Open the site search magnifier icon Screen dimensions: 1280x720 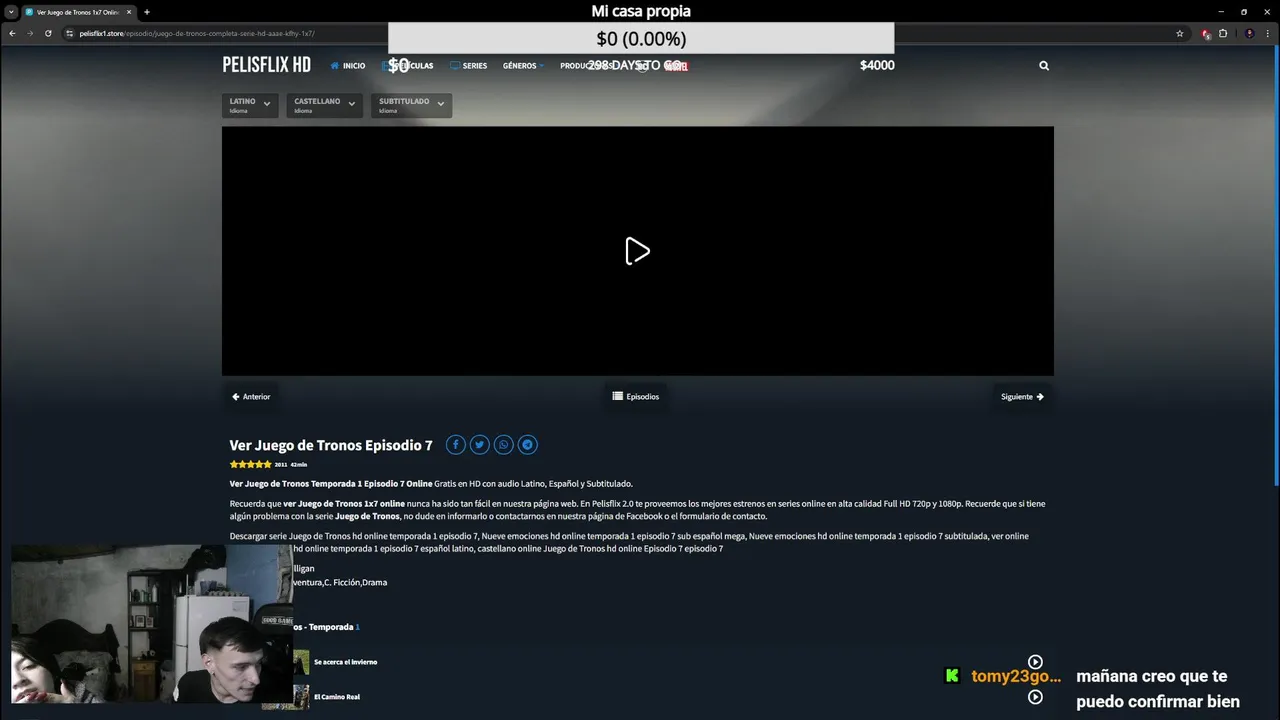point(1044,66)
